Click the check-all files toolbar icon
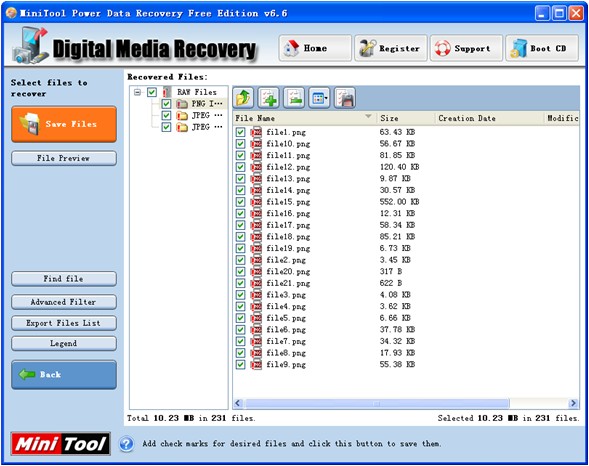This screenshot has height=466, width=589. (269, 98)
